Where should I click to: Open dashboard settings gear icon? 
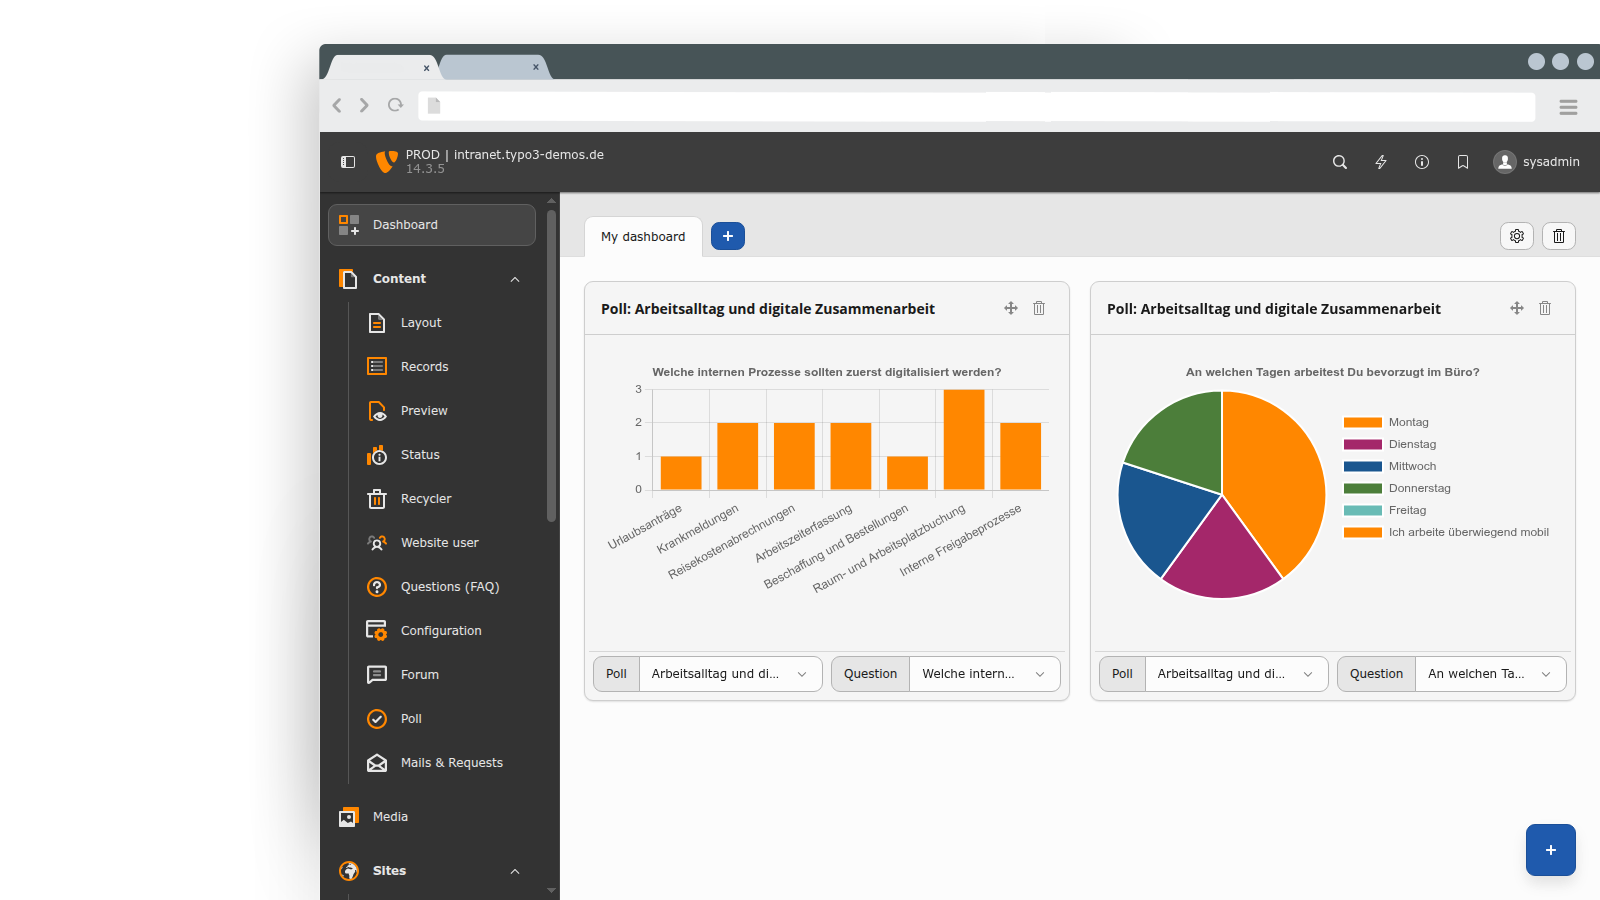click(x=1517, y=236)
